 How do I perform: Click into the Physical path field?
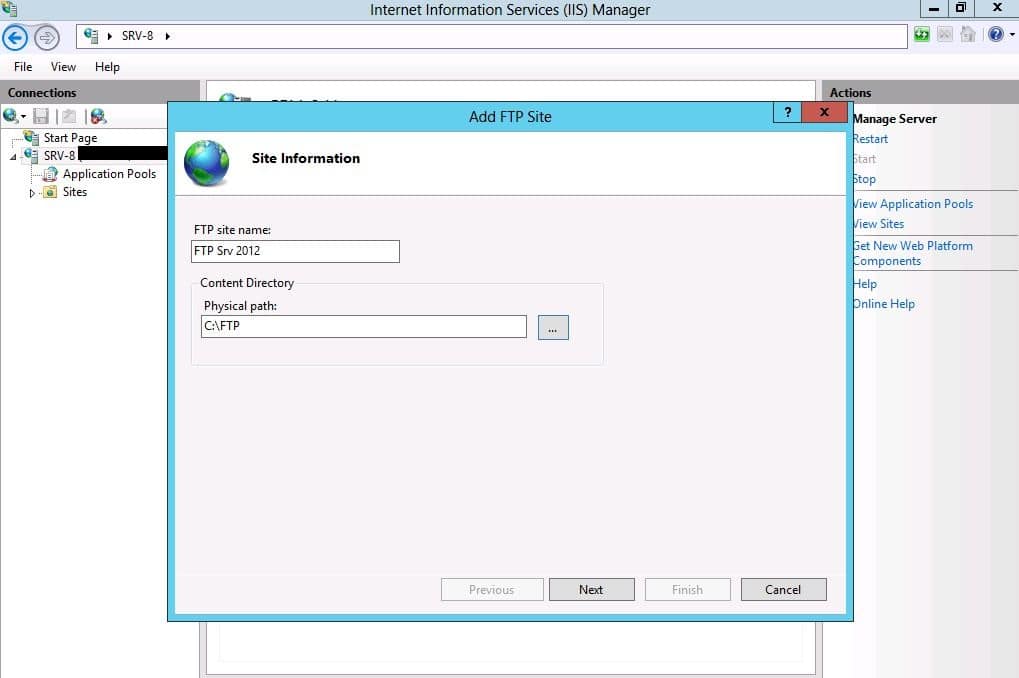click(x=364, y=326)
